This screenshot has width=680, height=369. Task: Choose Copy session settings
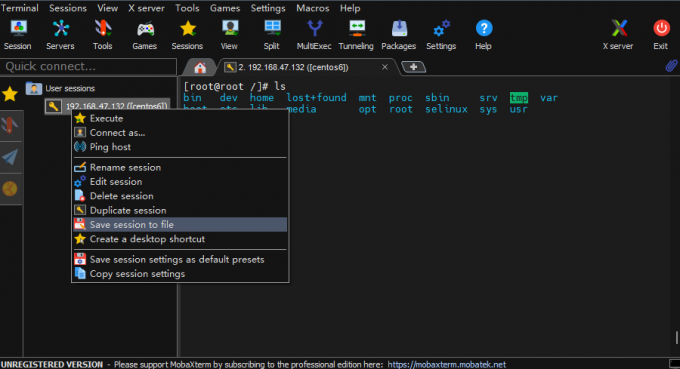(180, 274)
